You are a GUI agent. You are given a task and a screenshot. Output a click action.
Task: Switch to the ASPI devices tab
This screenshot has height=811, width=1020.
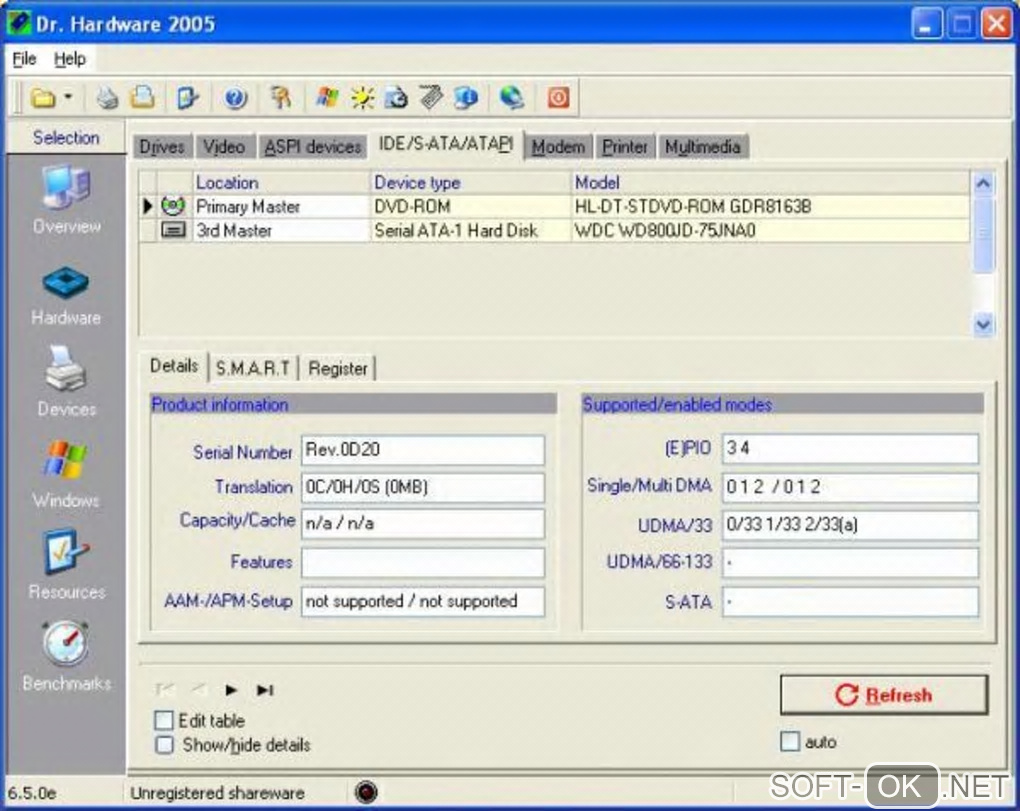click(312, 147)
